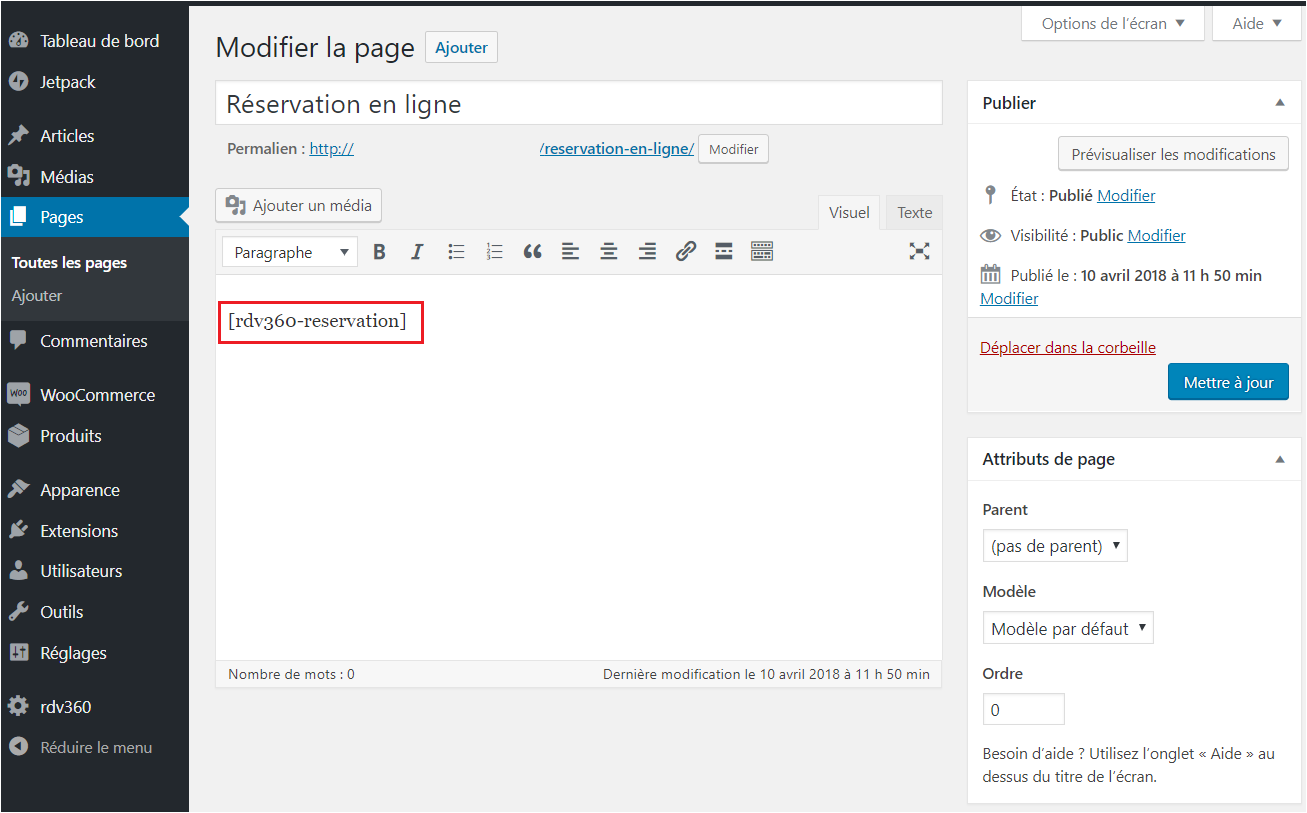Insert a bulleted list
The image size is (1307, 813).
click(x=456, y=252)
